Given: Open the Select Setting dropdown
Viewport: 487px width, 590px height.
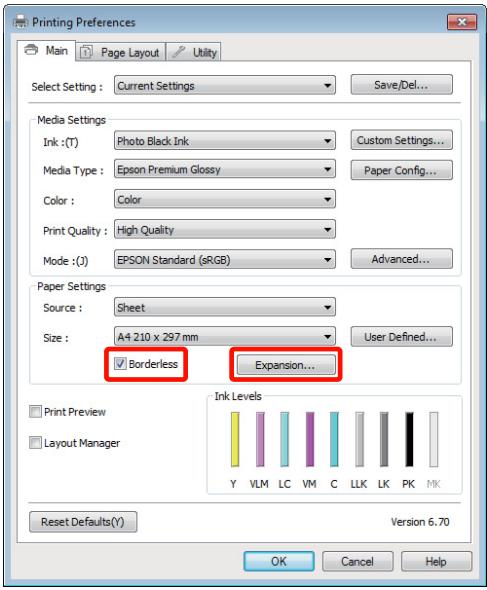Looking at the screenshot, I should pos(225,85).
